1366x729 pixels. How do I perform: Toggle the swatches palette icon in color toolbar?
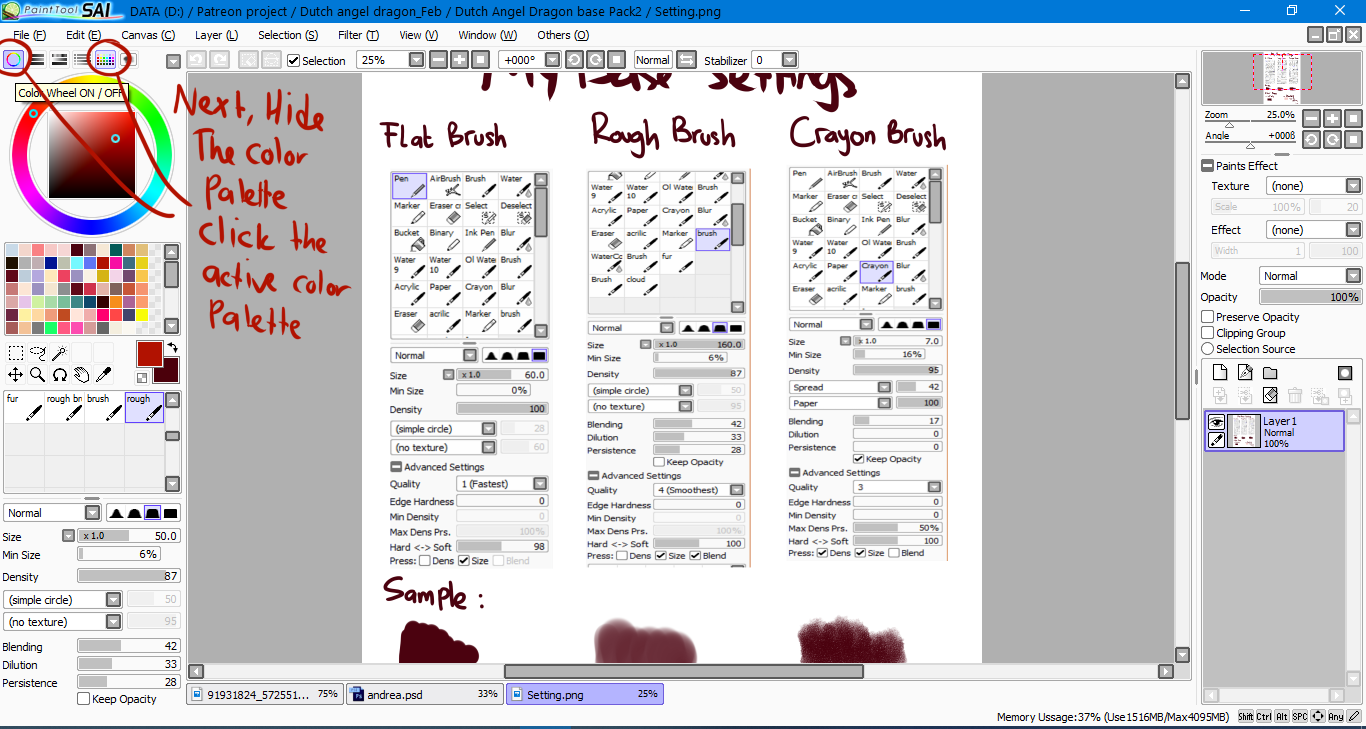pos(105,60)
